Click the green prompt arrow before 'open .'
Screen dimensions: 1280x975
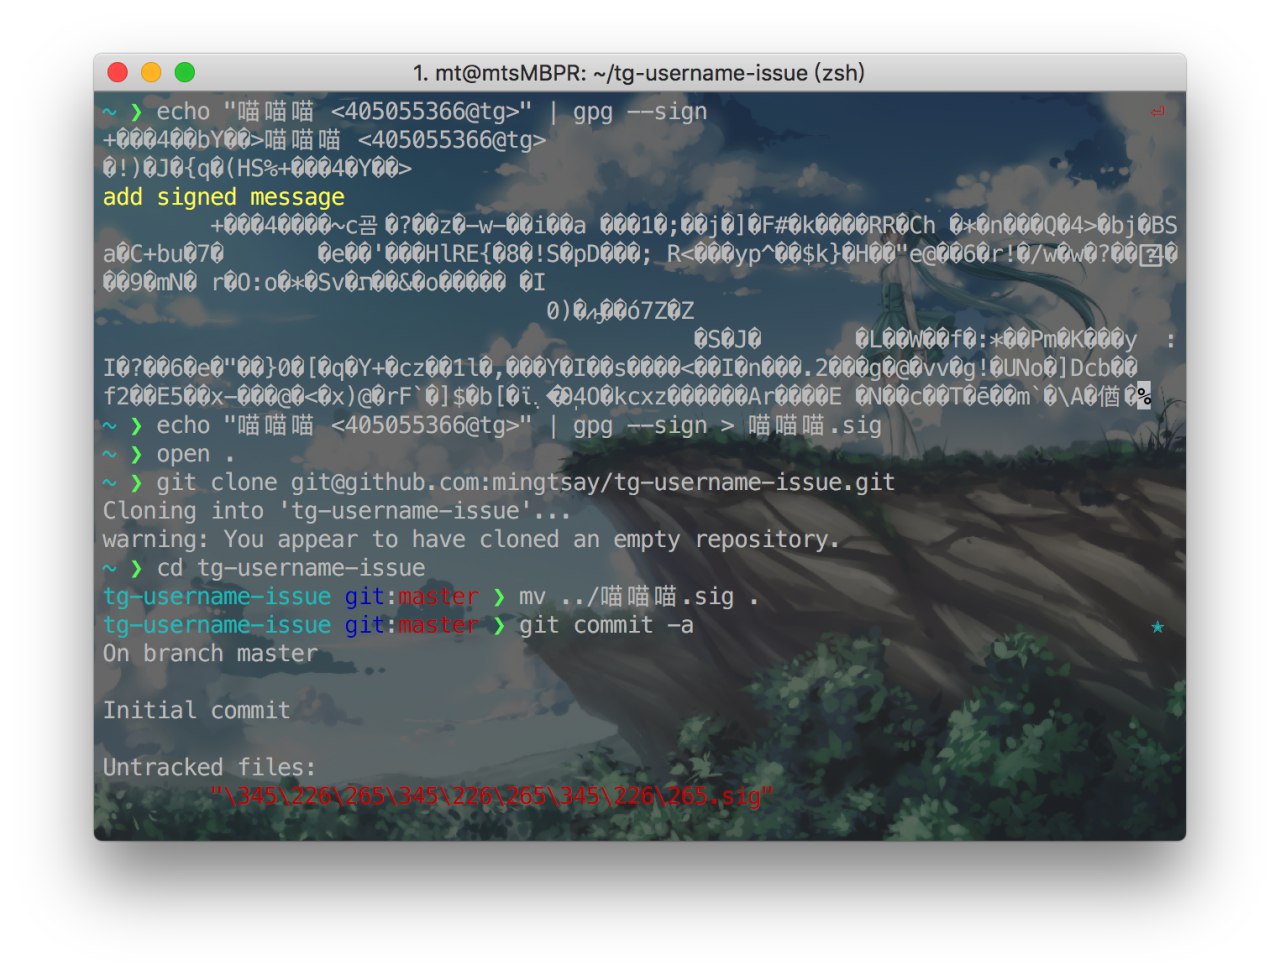[136, 455]
